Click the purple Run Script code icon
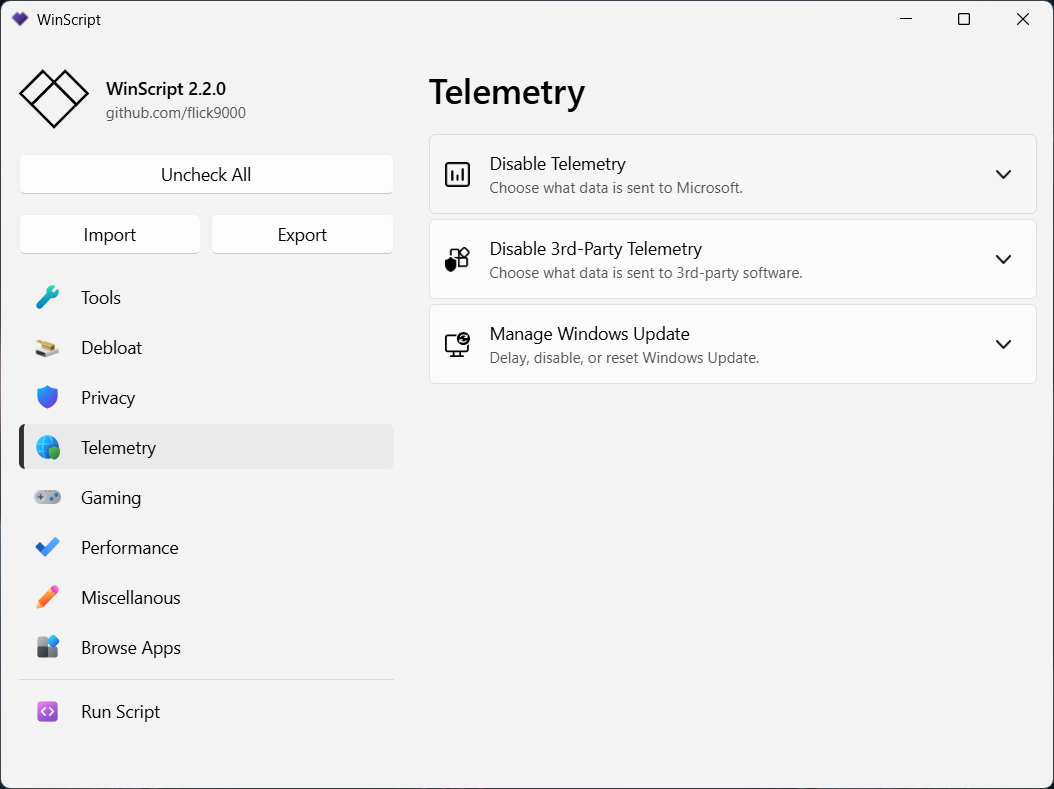 [x=47, y=712]
